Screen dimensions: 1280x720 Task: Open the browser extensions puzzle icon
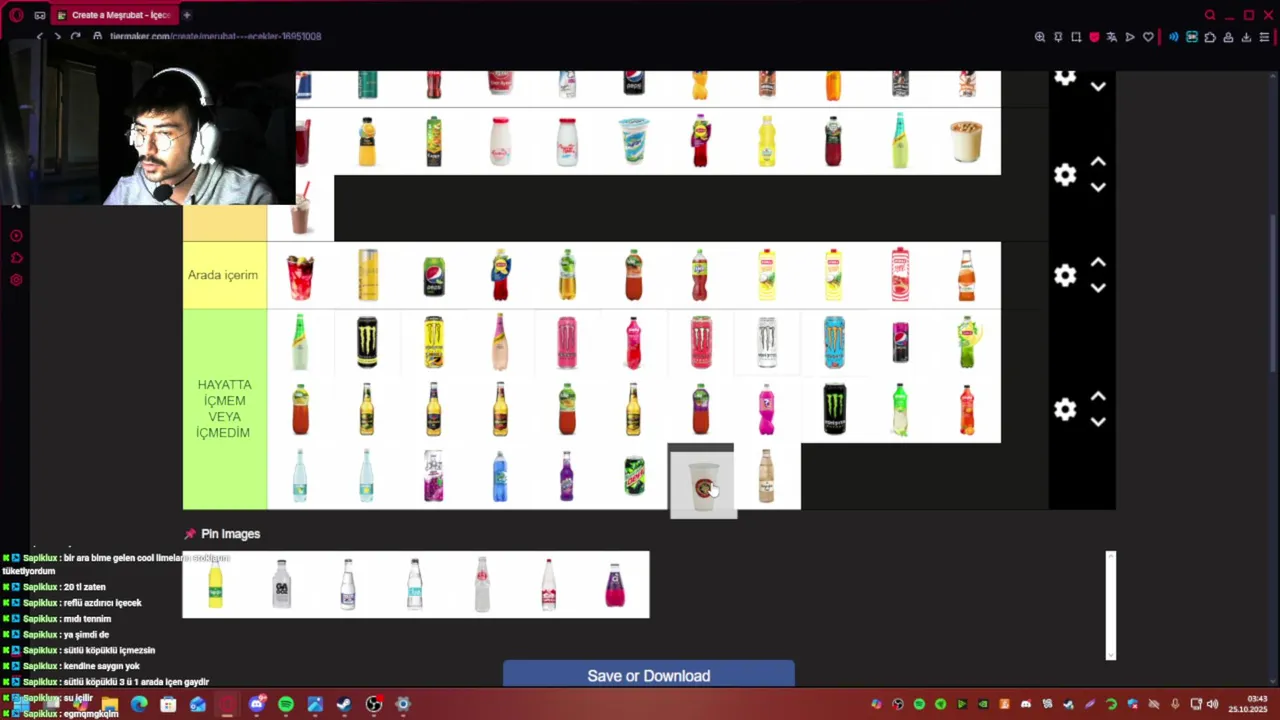1210,37
